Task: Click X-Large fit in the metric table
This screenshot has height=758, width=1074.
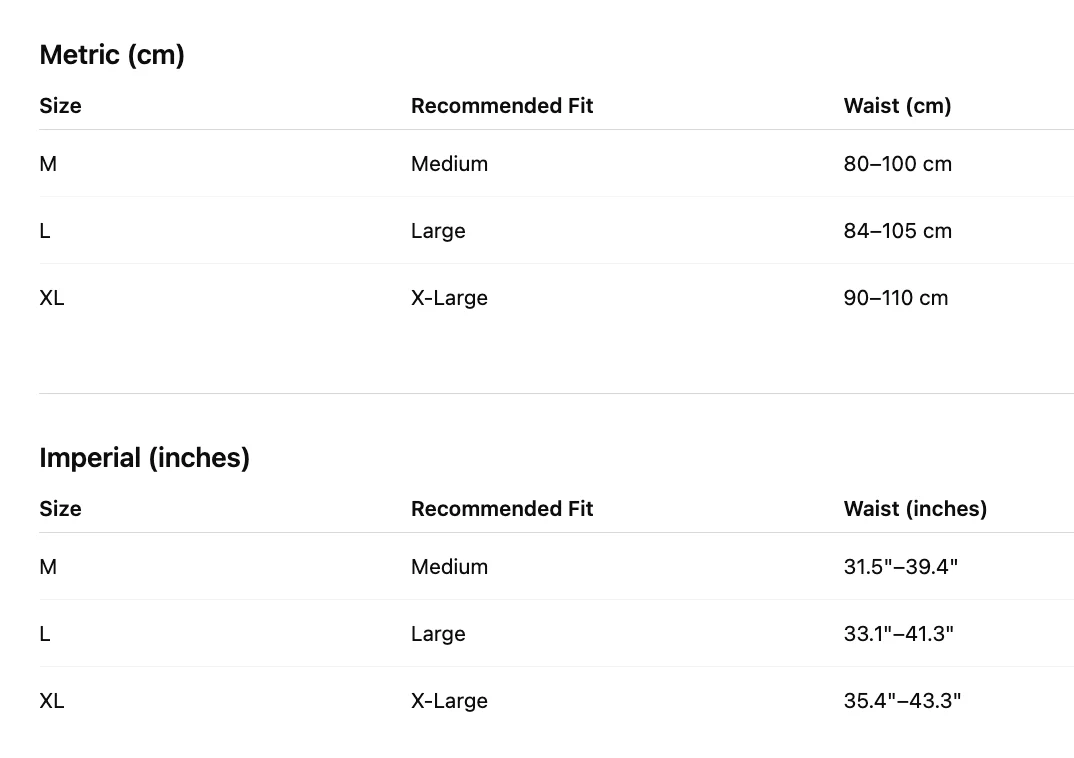Action: tap(449, 298)
